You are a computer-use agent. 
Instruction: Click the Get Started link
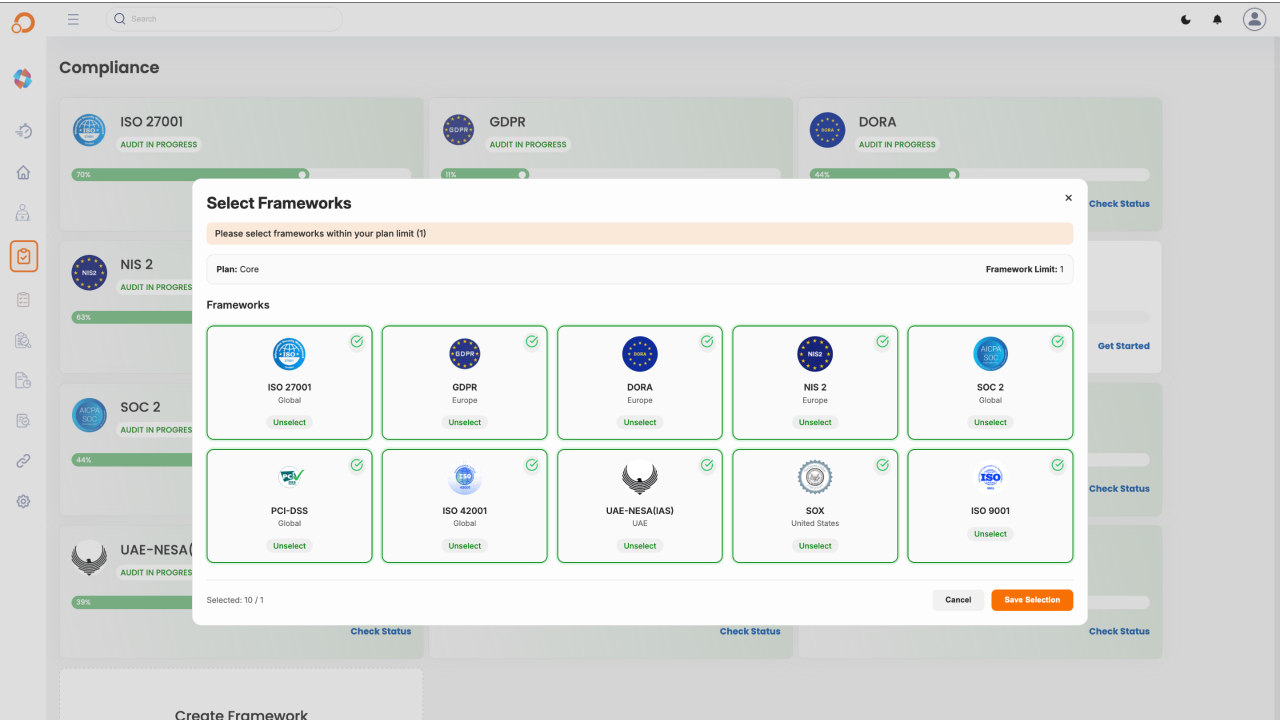click(x=1124, y=346)
